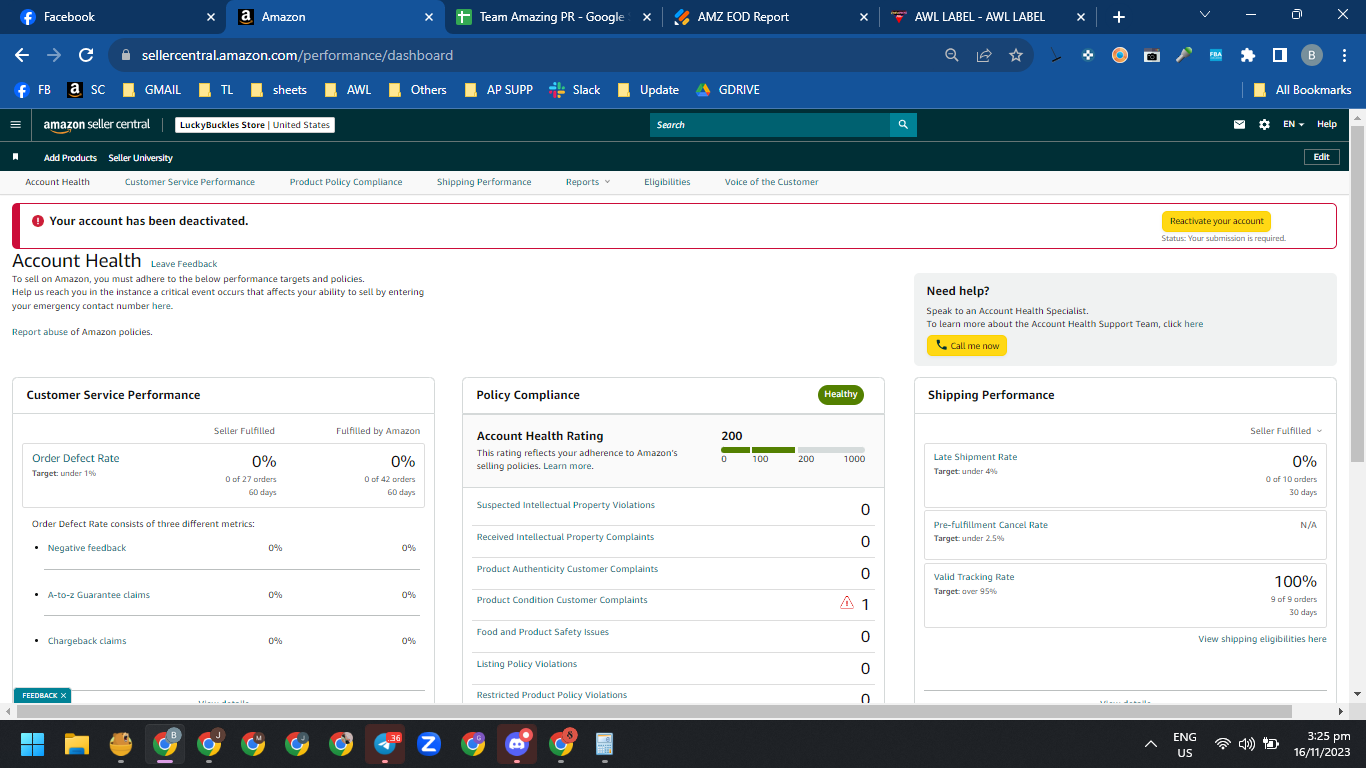Go to Customer Service Performance tab
Image resolution: width=1366 pixels, height=768 pixels.
(x=190, y=182)
